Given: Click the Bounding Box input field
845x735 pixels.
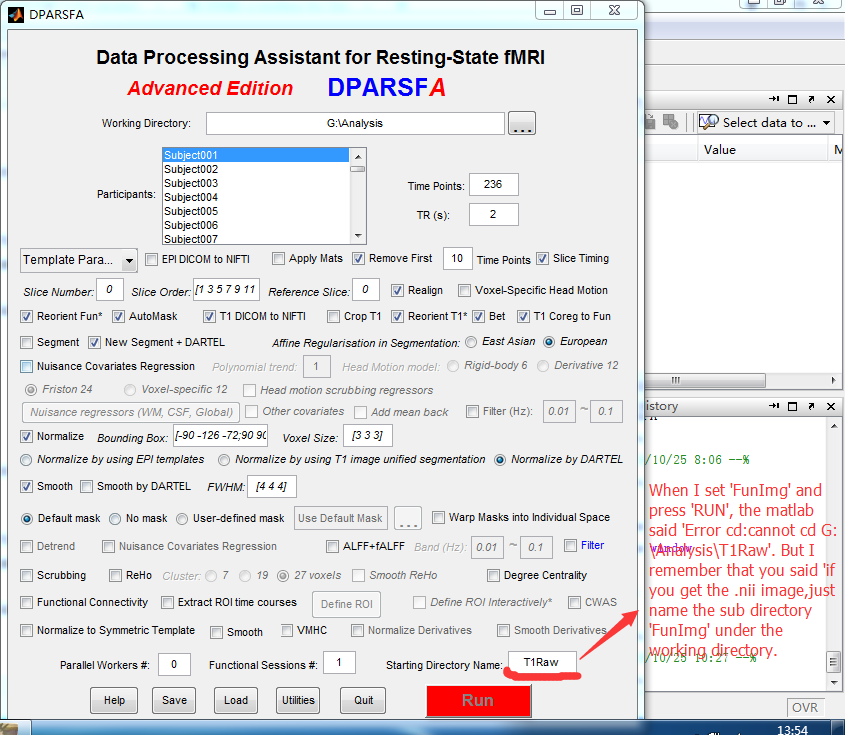Looking at the screenshot, I should click(x=220, y=435).
